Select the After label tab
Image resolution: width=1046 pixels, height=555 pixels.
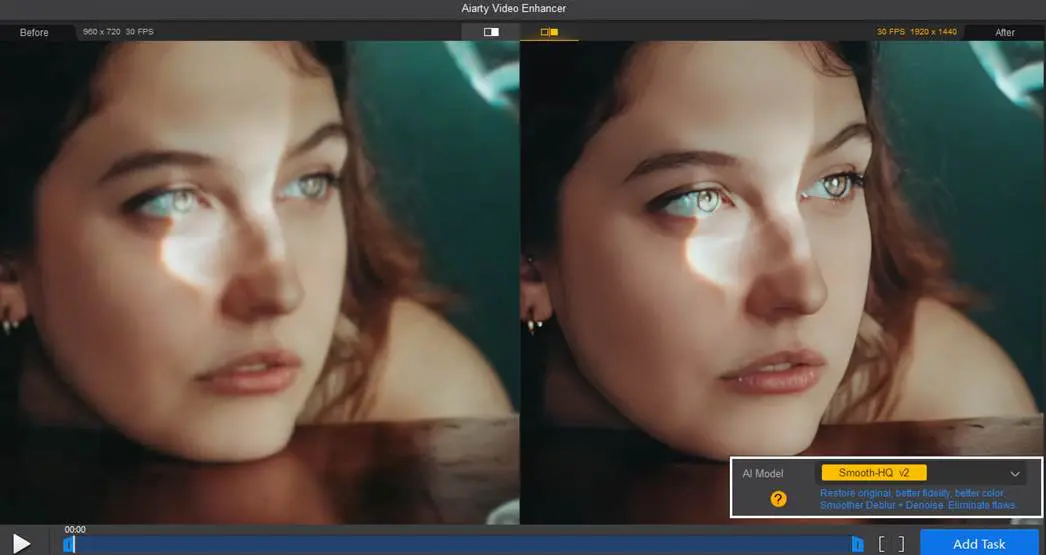click(x=1005, y=33)
